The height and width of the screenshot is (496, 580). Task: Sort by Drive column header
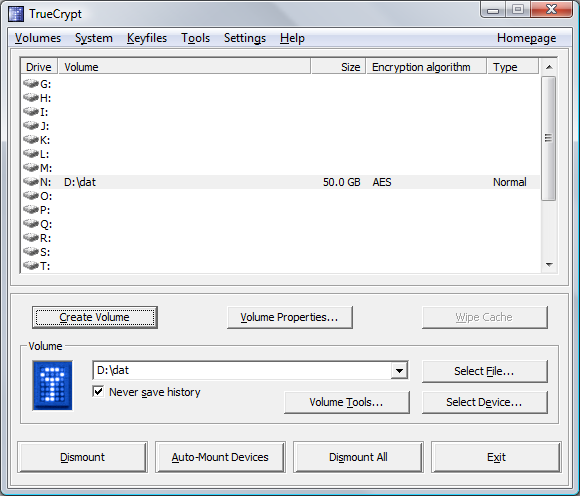pyautogui.click(x=39, y=67)
